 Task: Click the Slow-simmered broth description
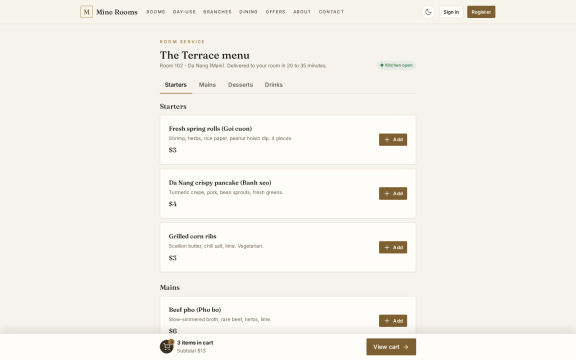coord(220,319)
